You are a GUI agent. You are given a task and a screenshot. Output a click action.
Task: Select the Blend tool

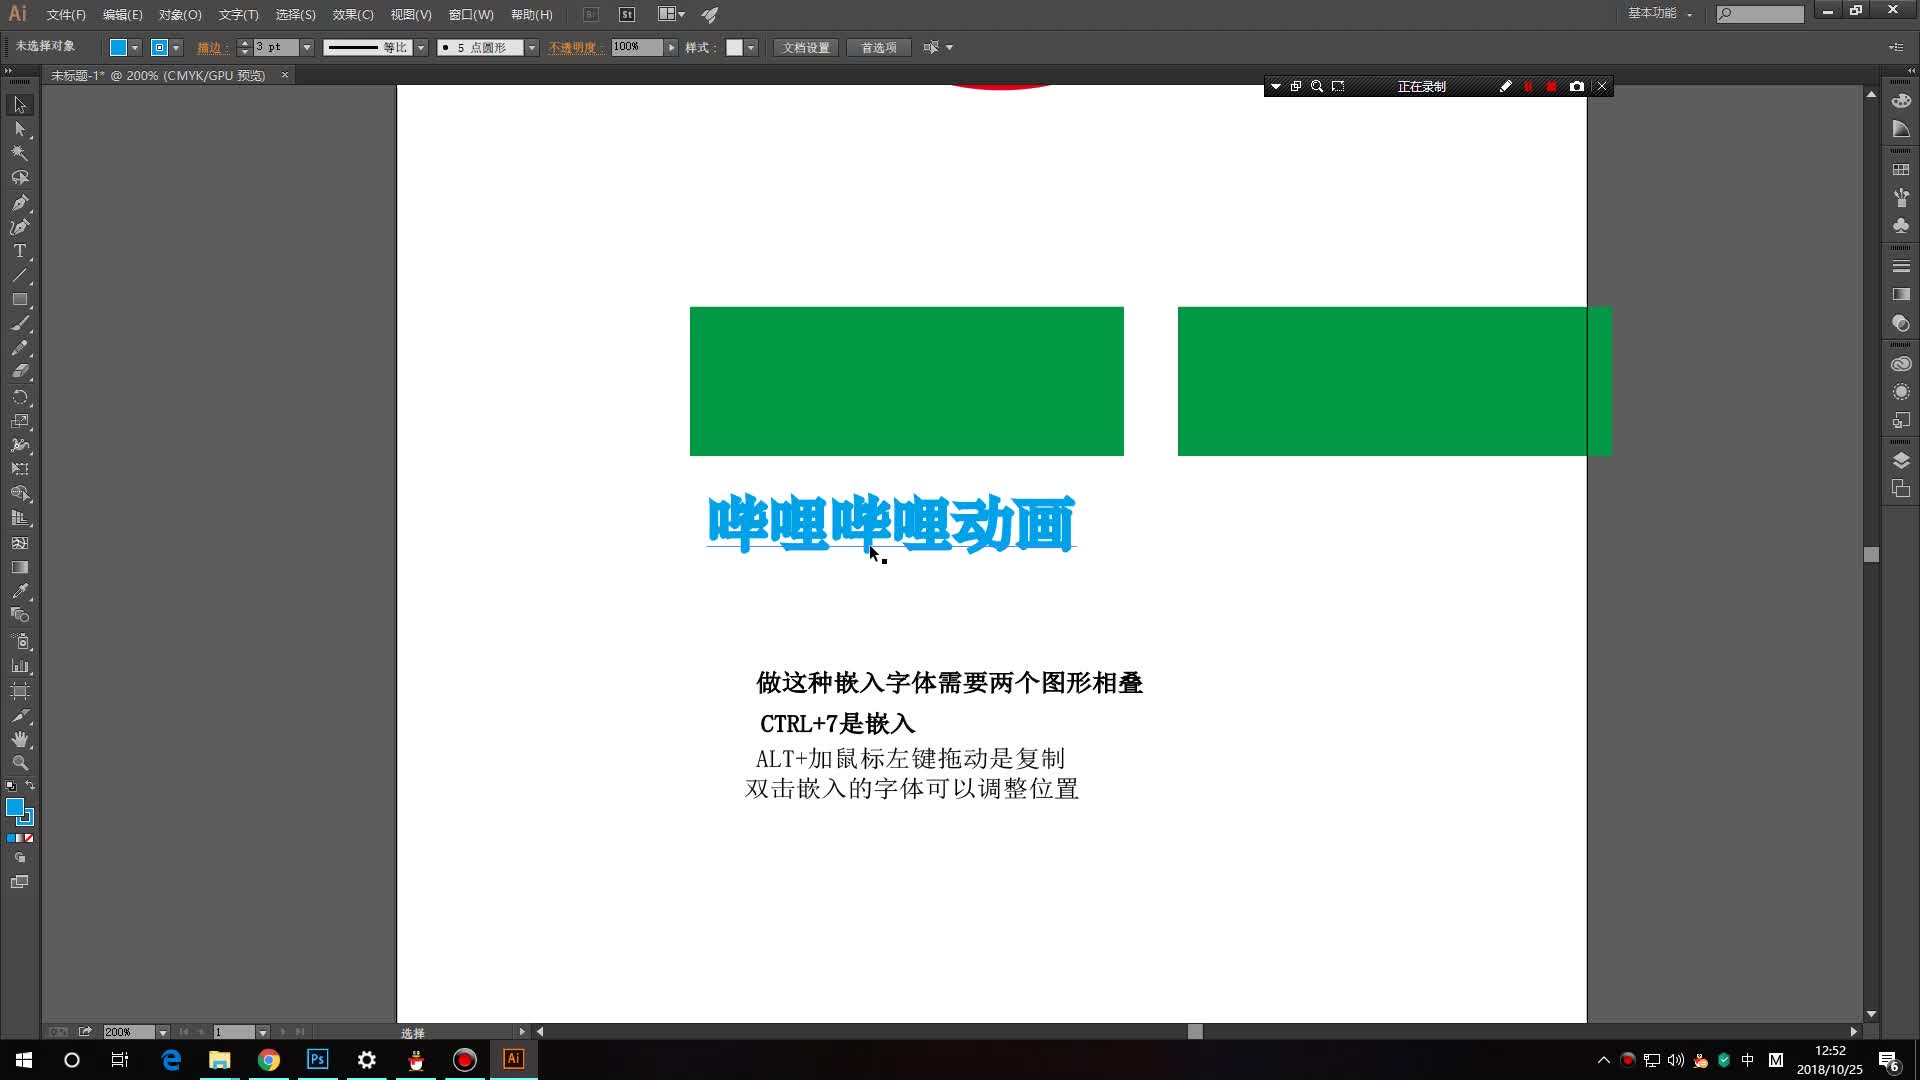[x=20, y=615]
